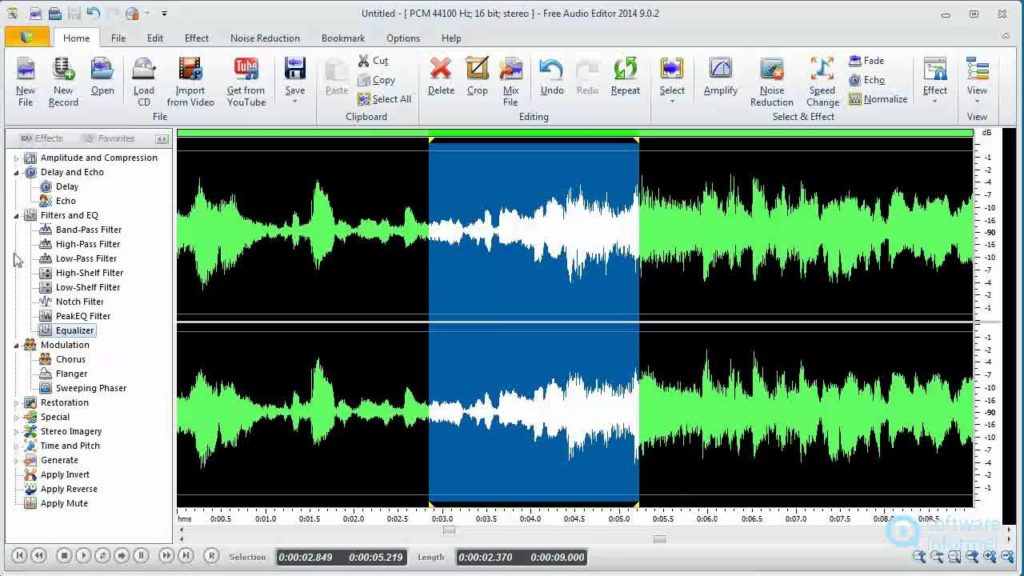1024x576 pixels.
Task: Click the Normalize button
Action: 878,99
